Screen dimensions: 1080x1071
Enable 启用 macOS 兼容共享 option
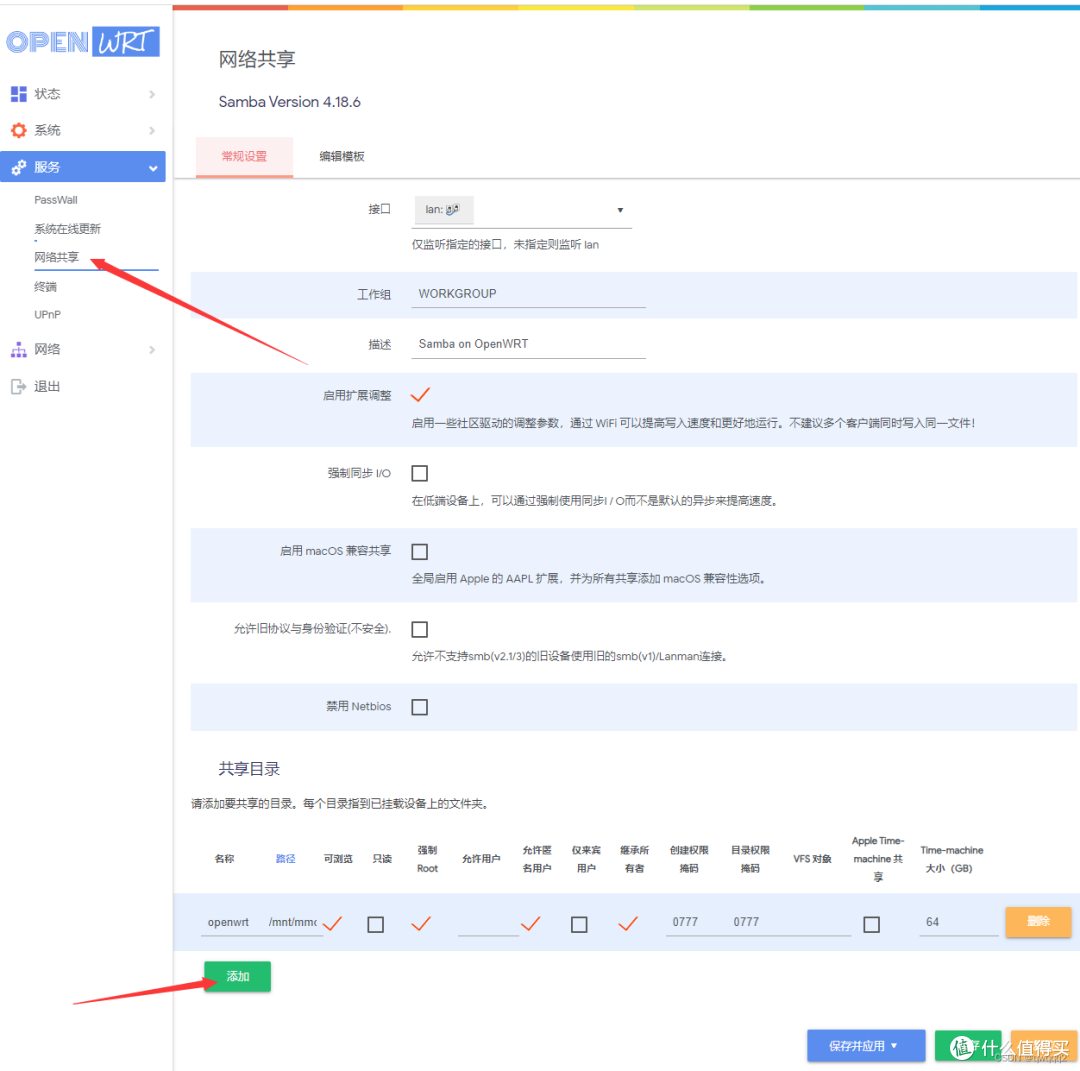coord(419,551)
